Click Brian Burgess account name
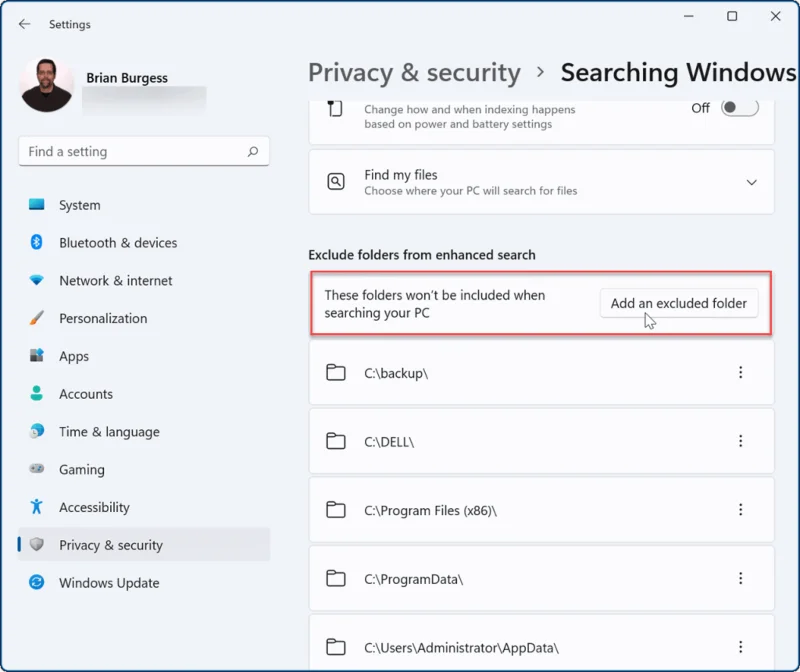The image size is (800, 672). click(x=127, y=78)
